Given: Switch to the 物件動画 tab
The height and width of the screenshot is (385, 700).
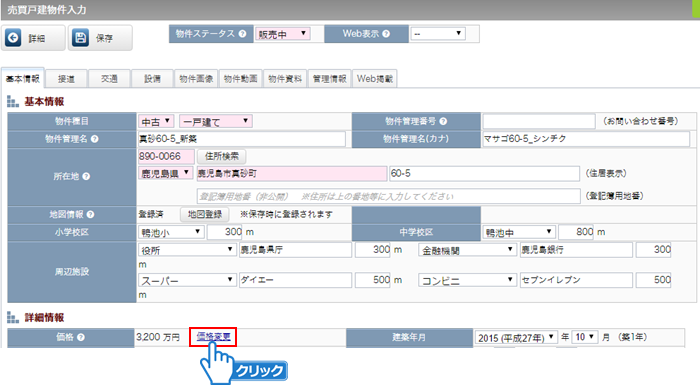Looking at the screenshot, I should [x=241, y=79].
